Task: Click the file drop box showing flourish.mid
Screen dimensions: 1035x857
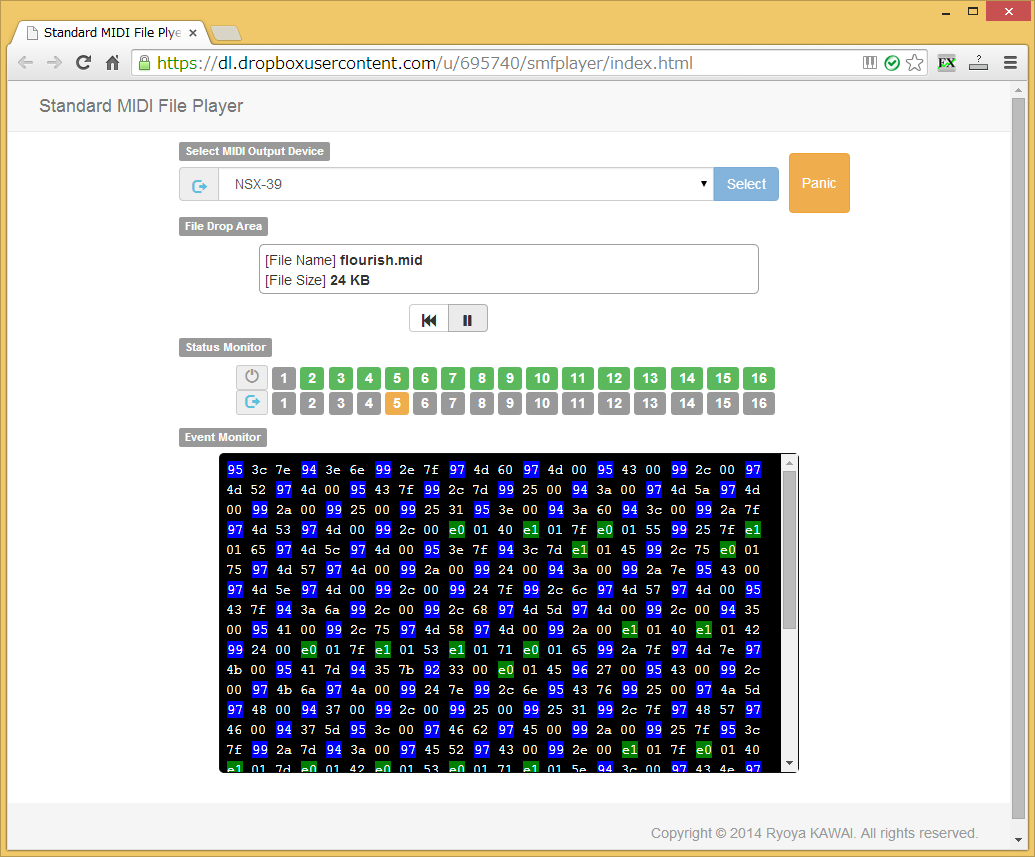Action: pos(509,269)
